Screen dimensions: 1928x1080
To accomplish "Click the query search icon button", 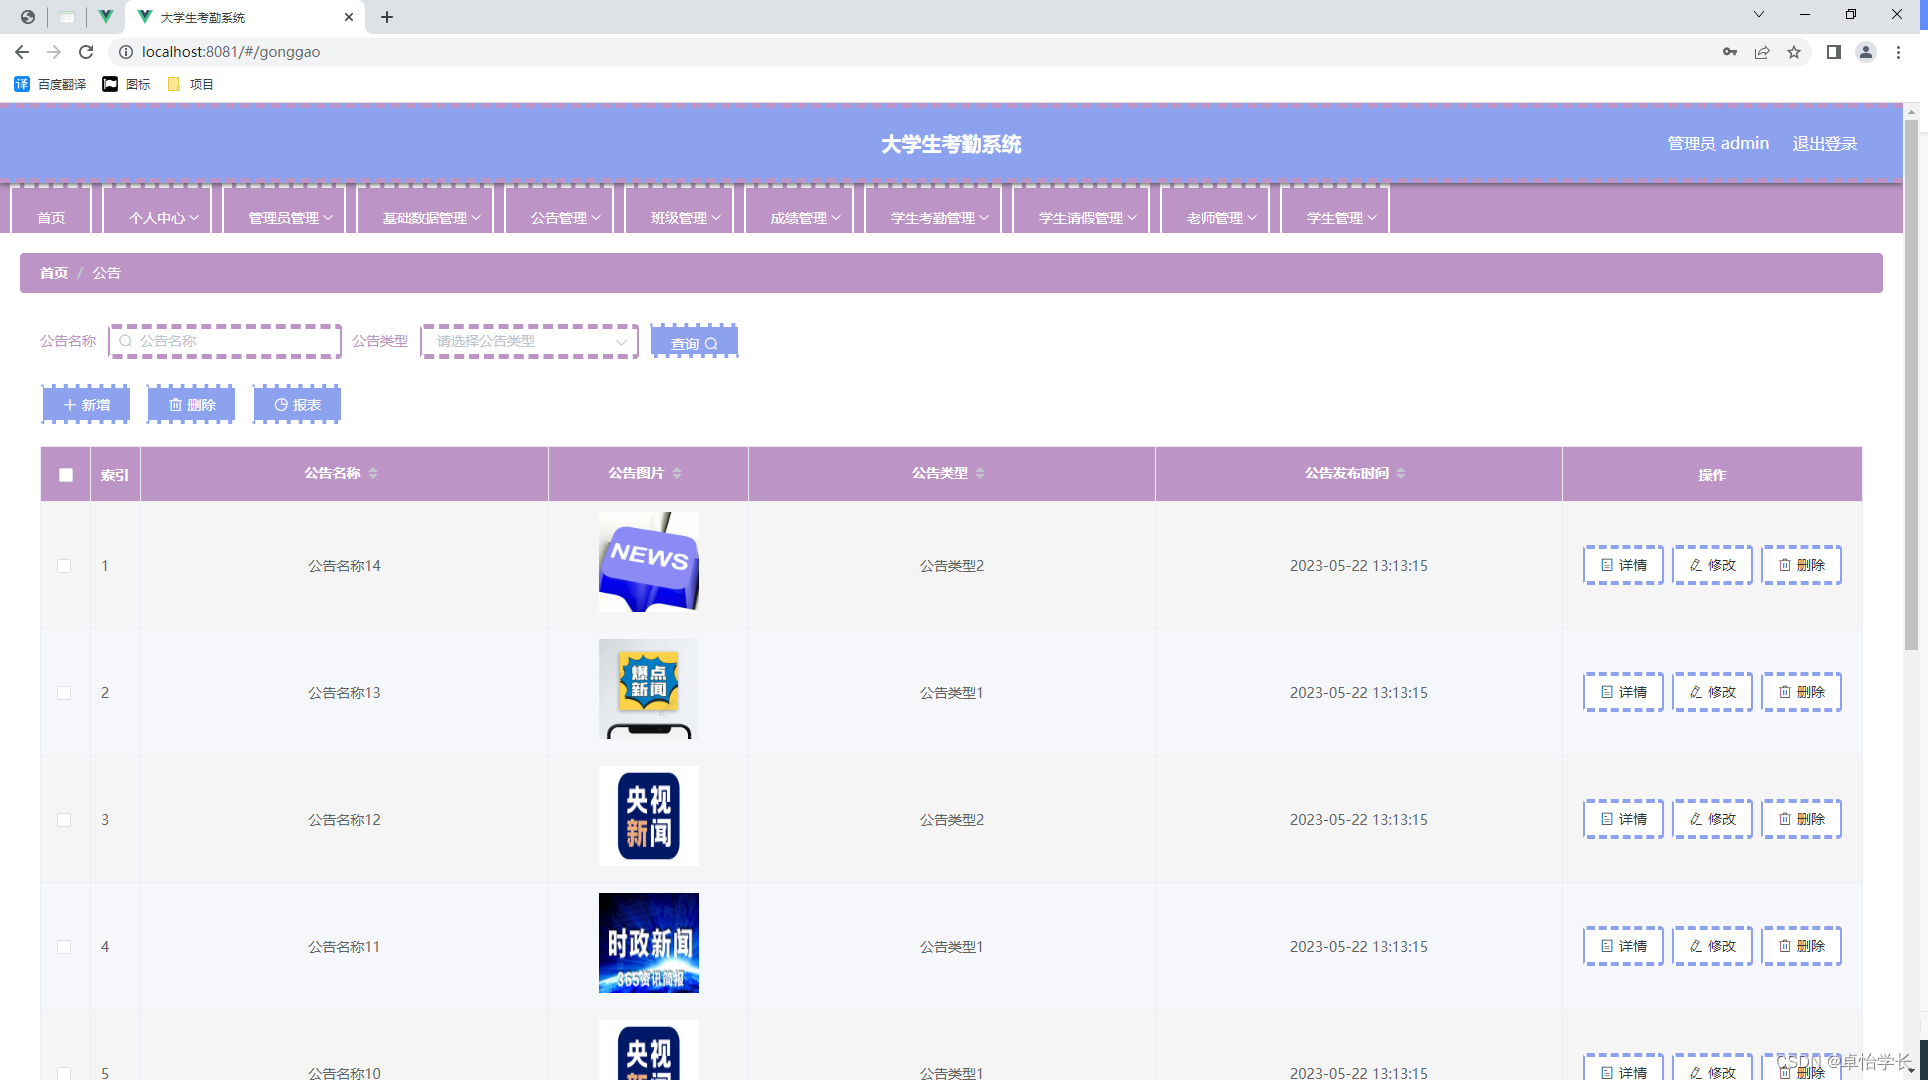I will click(x=694, y=343).
